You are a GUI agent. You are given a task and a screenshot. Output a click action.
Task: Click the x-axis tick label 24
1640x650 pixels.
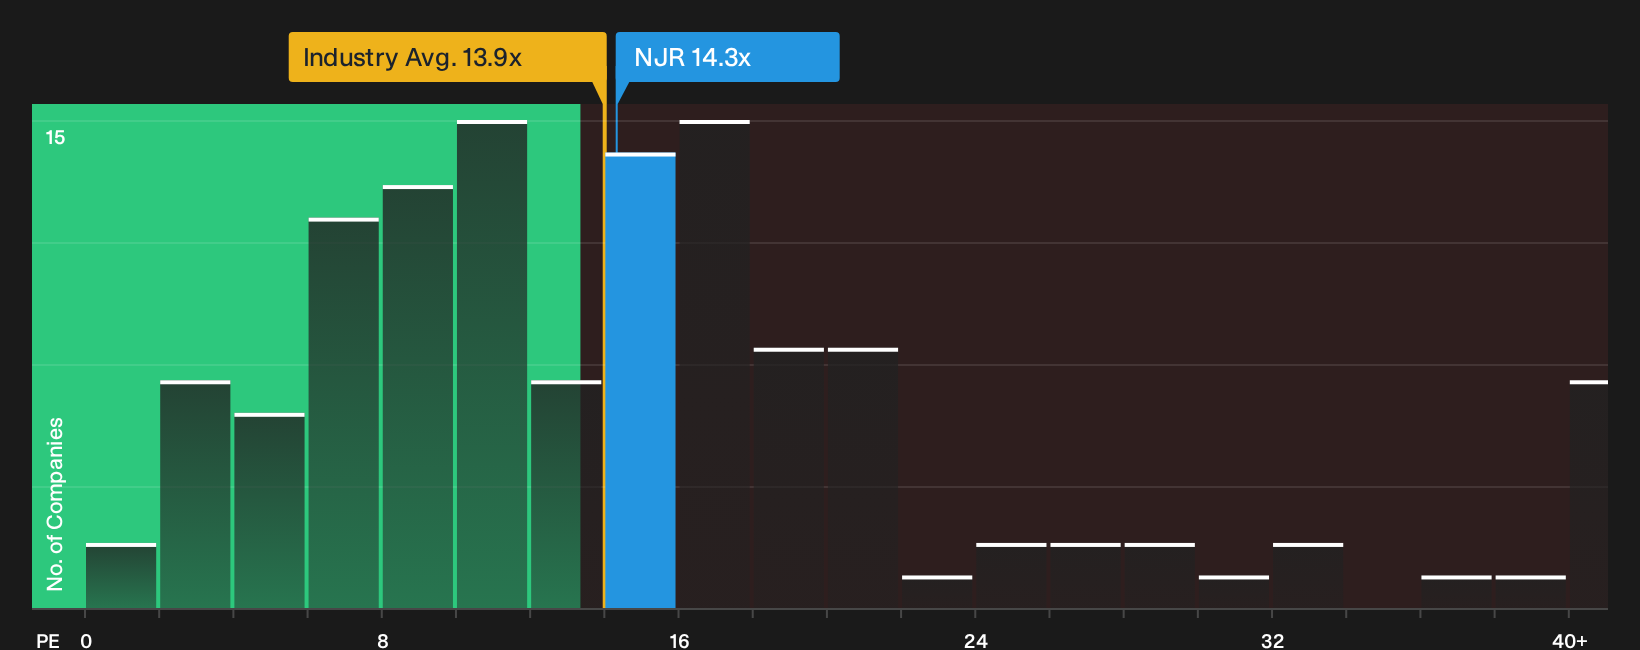(x=976, y=641)
